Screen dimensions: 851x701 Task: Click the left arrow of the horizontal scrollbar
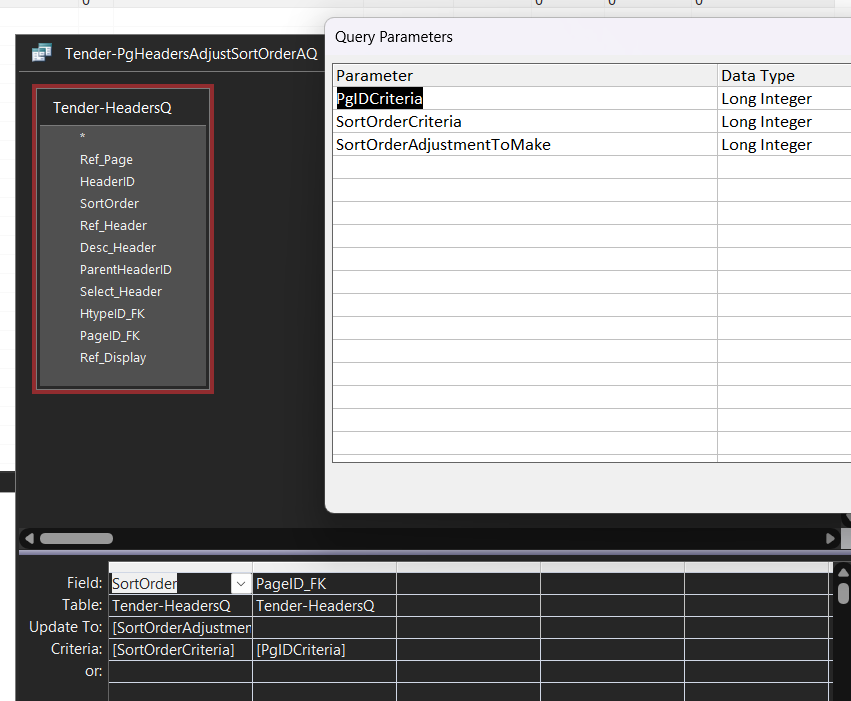29,538
